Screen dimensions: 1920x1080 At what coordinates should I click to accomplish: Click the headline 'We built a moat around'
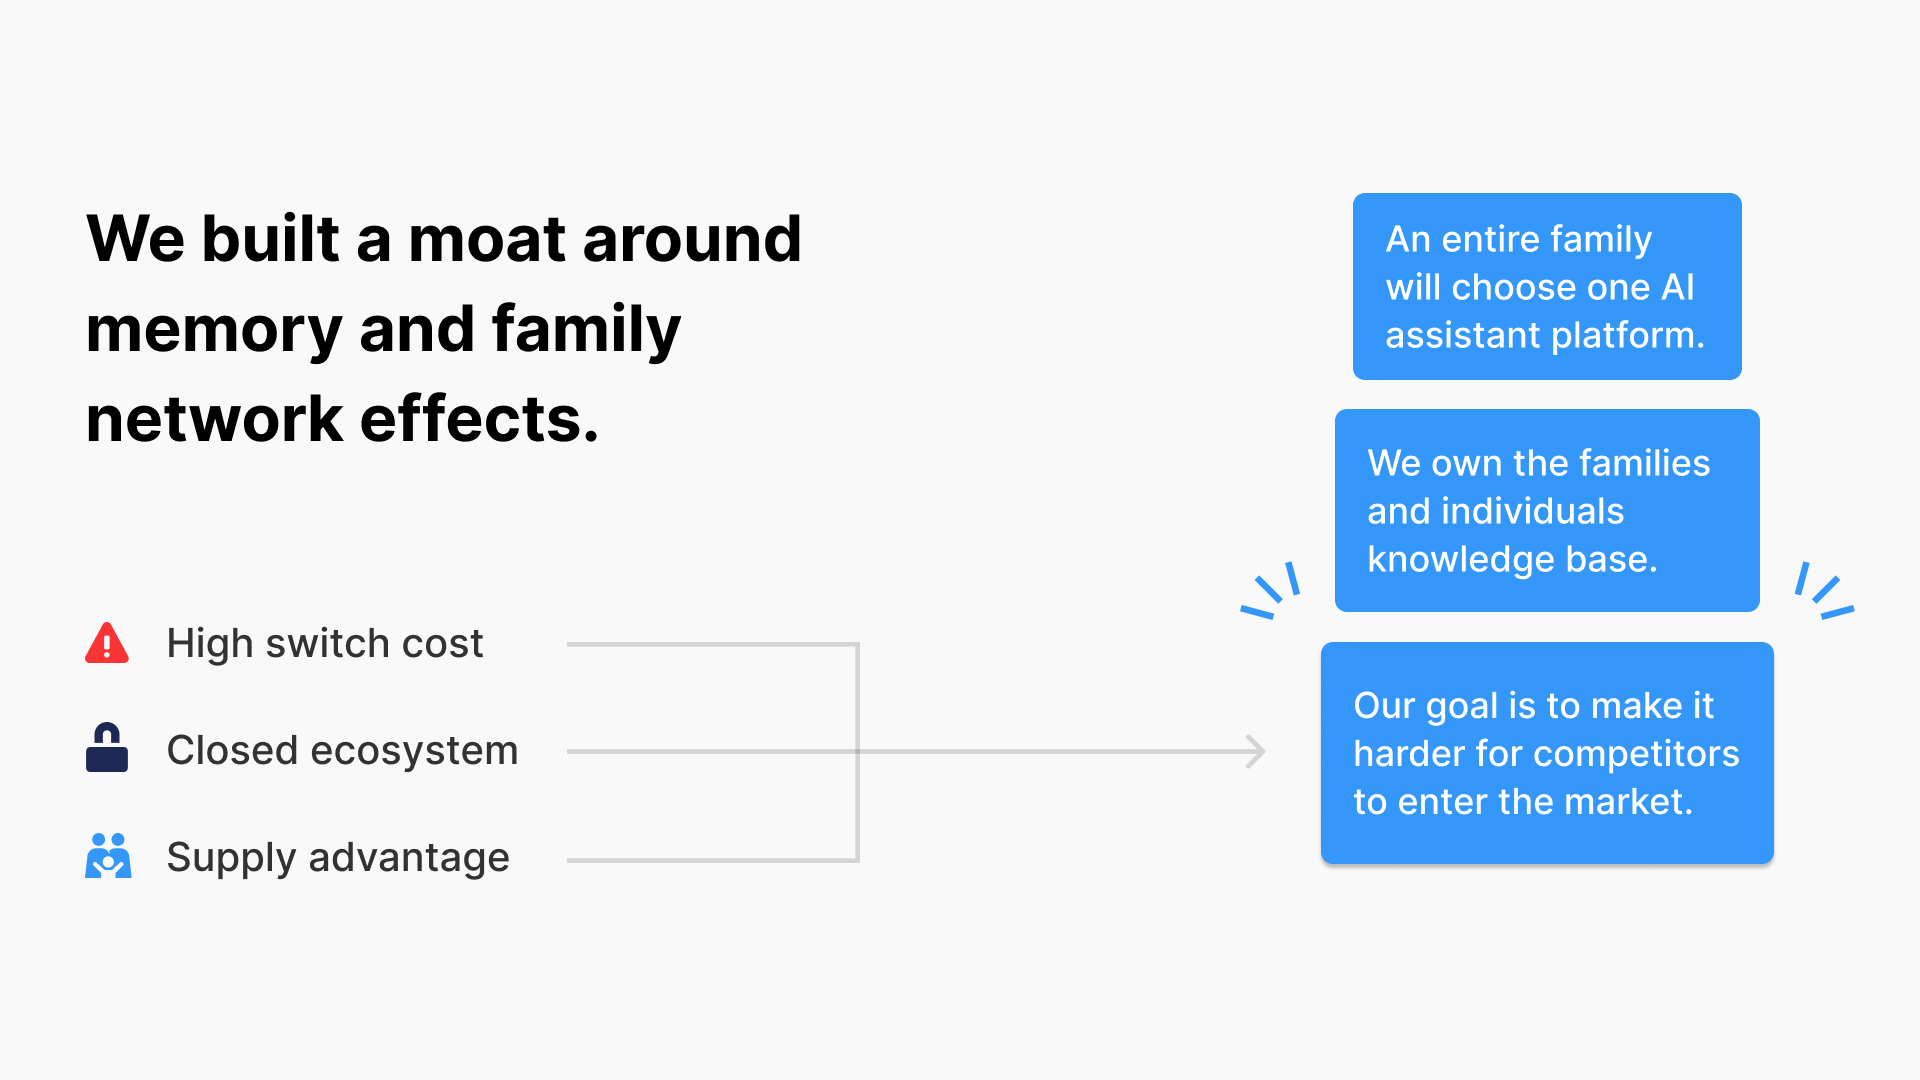444,240
